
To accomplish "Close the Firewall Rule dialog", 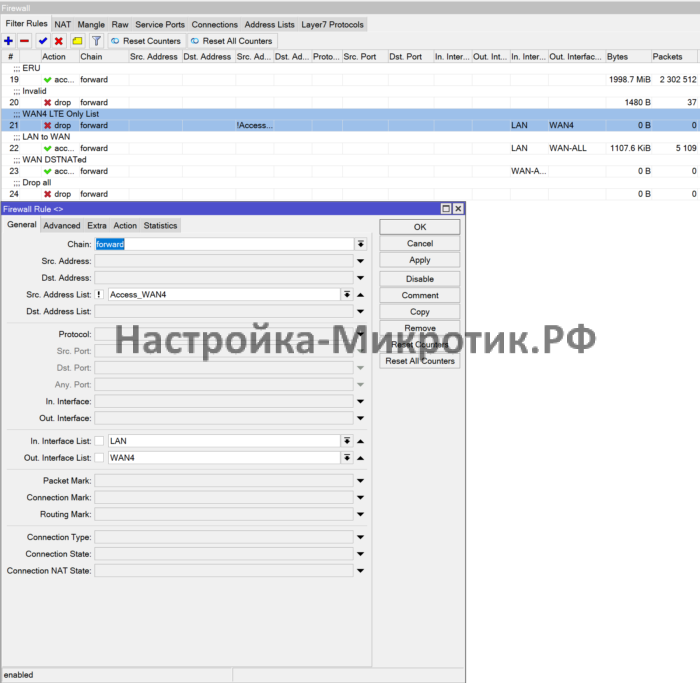I will pos(458,209).
